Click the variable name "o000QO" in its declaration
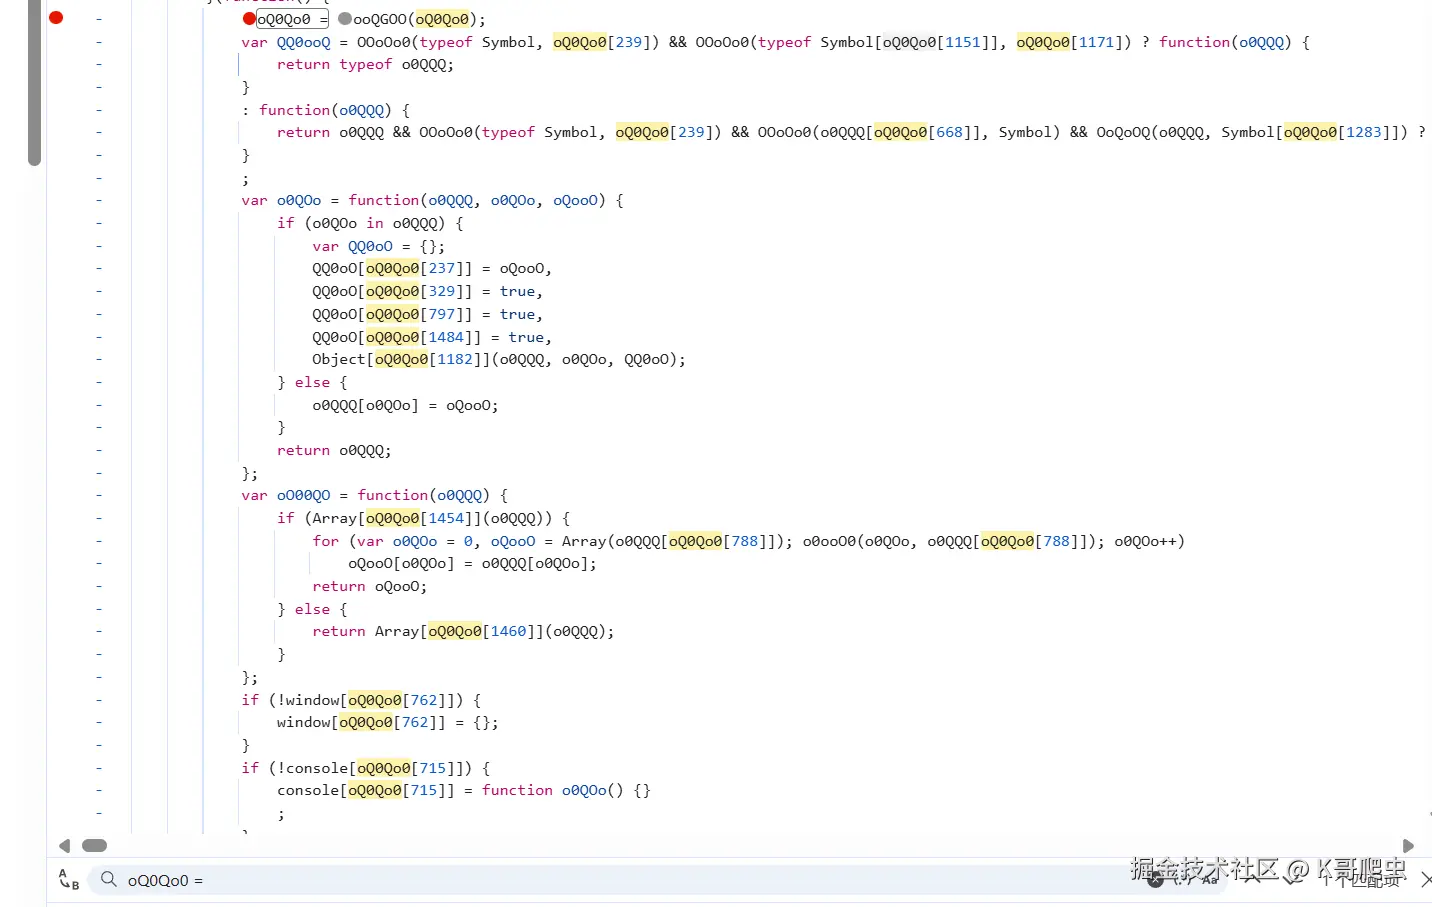The width and height of the screenshot is (1432, 907). click(303, 495)
